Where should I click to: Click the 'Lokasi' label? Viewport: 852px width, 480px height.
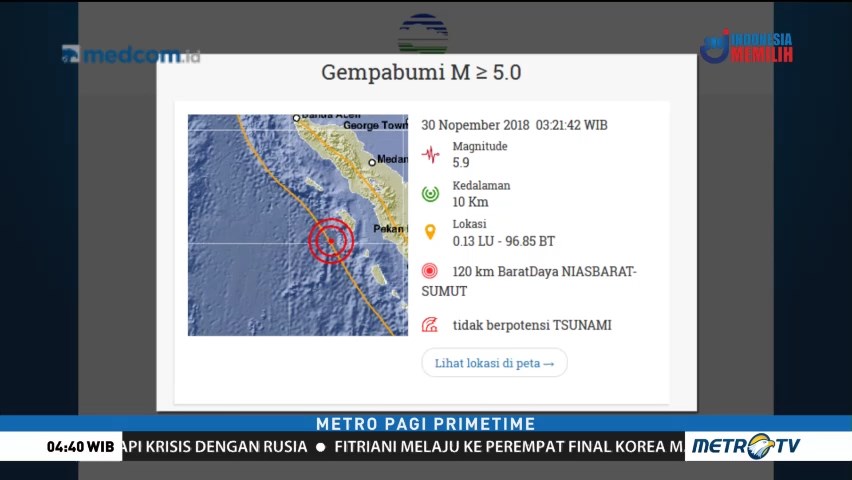click(469, 224)
